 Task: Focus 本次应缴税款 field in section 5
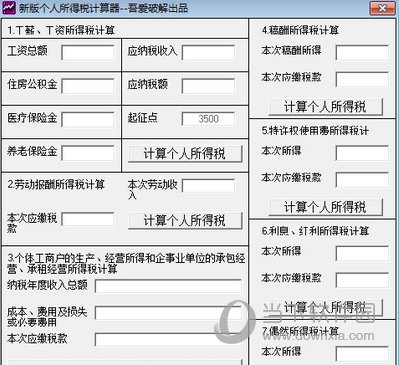[x=362, y=180]
